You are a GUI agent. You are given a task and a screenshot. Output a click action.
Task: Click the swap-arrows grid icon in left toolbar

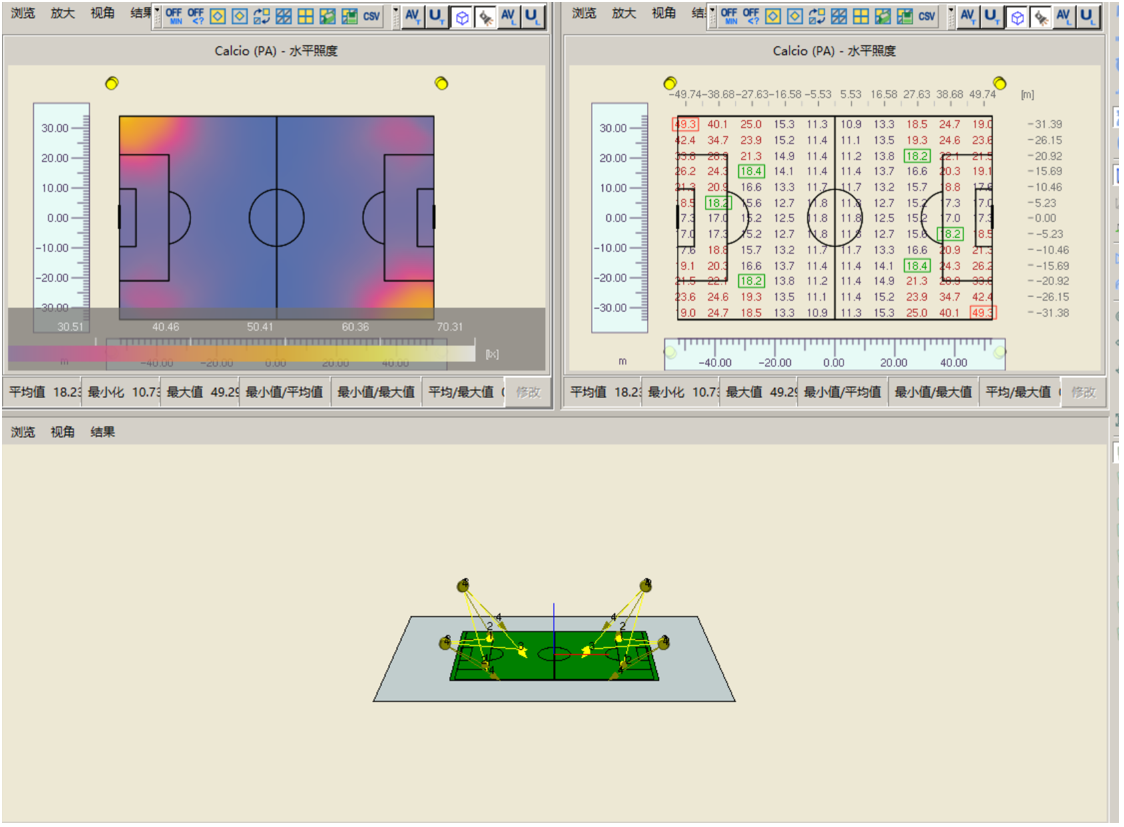click(x=262, y=16)
